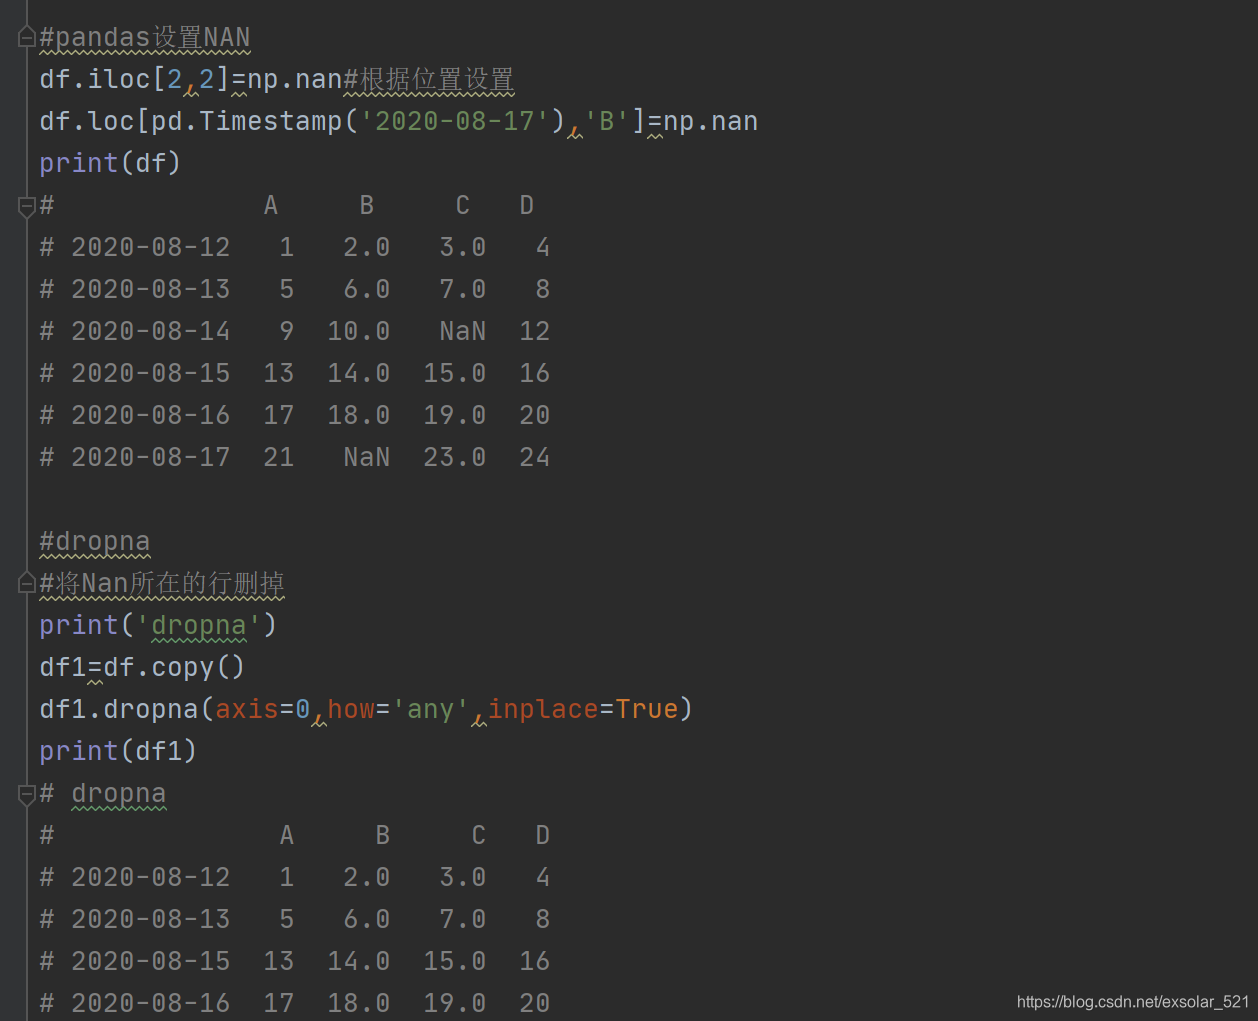The height and width of the screenshot is (1021, 1258).
Task: Click the print('dropna') statement
Action: 158,626
